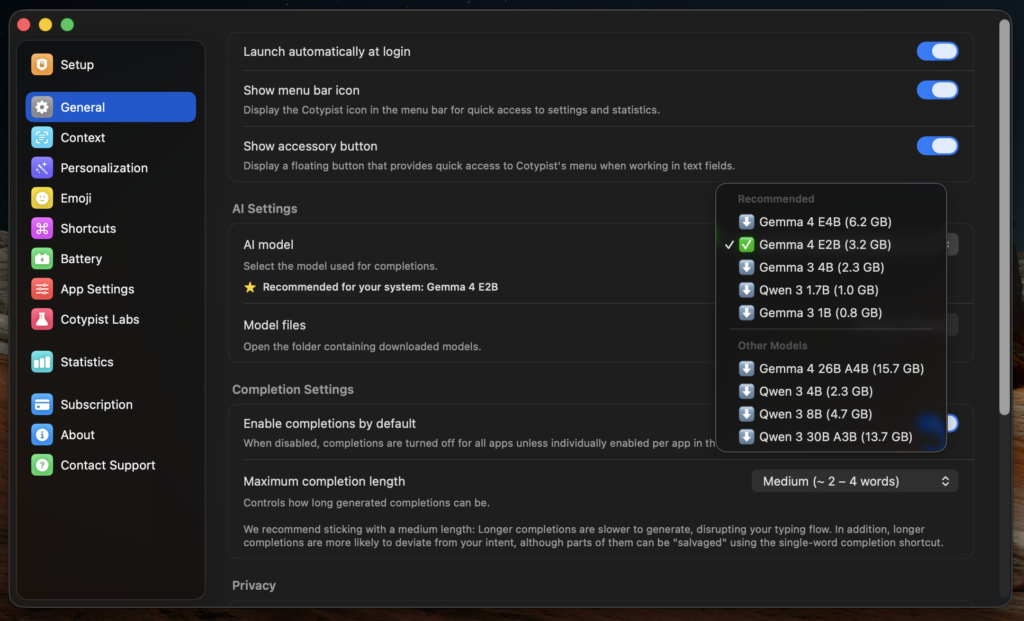Click download icon beside Gemma 4 E4B
Viewport: 1024px width, 621px height.
(x=746, y=222)
